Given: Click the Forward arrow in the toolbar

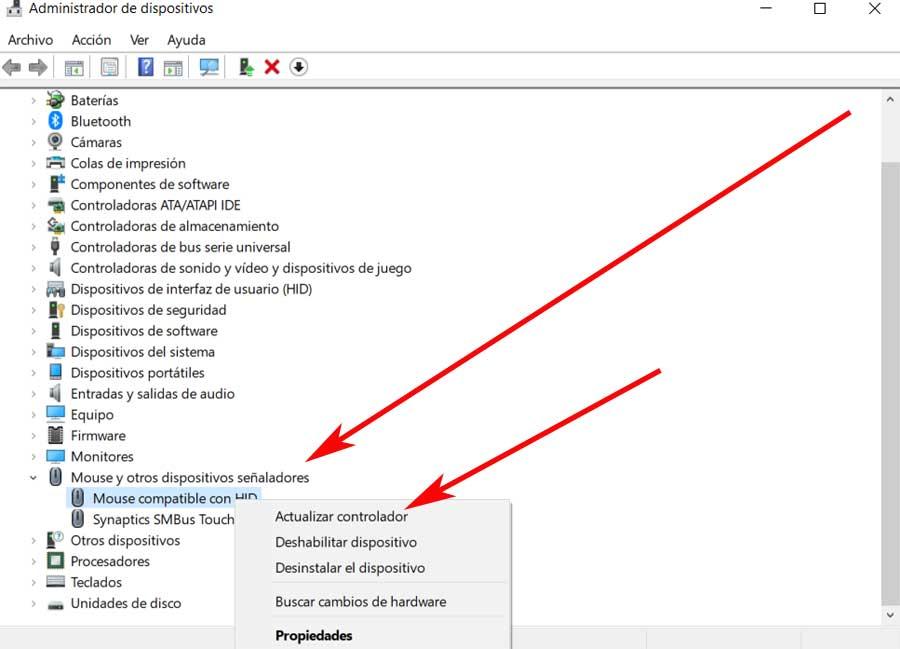Looking at the screenshot, I should 38,68.
